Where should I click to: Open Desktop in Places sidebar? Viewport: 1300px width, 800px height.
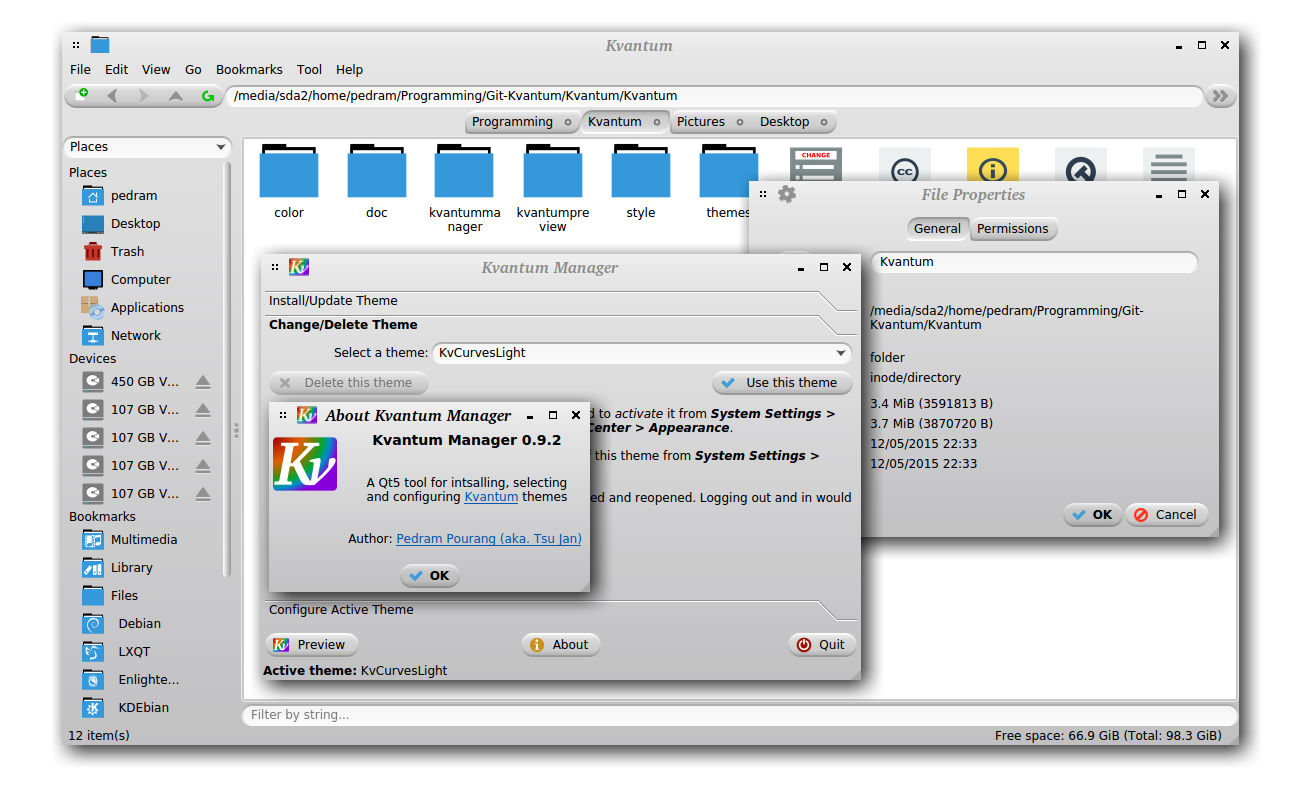pos(121,223)
